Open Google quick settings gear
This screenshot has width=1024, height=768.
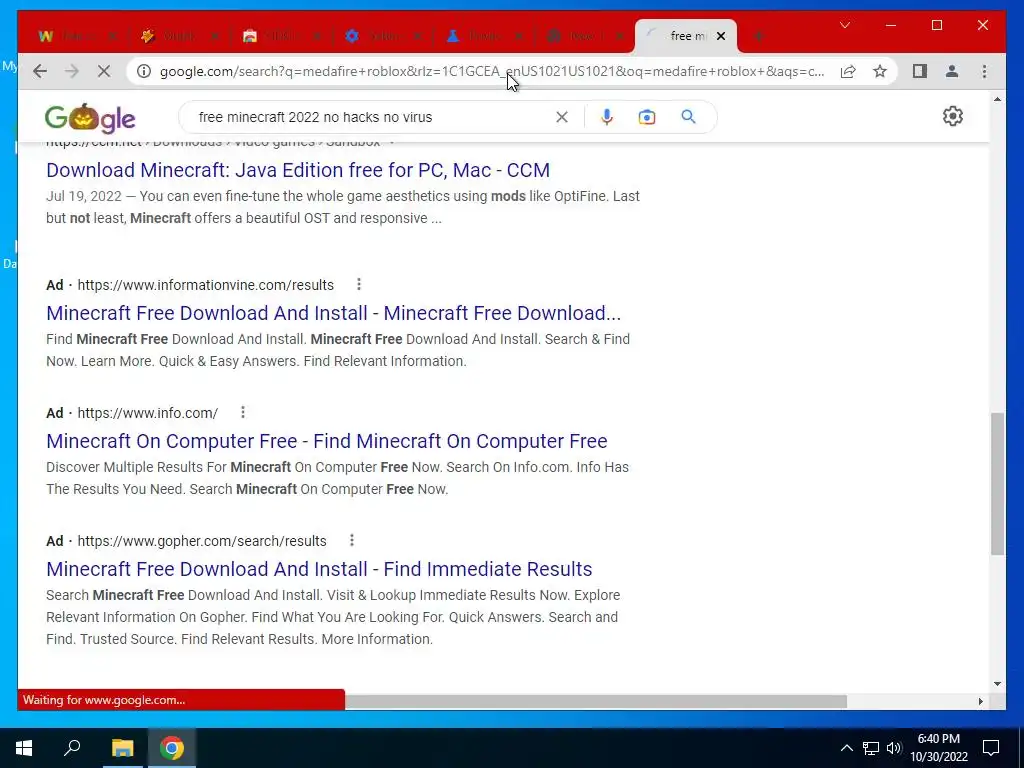click(952, 116)
